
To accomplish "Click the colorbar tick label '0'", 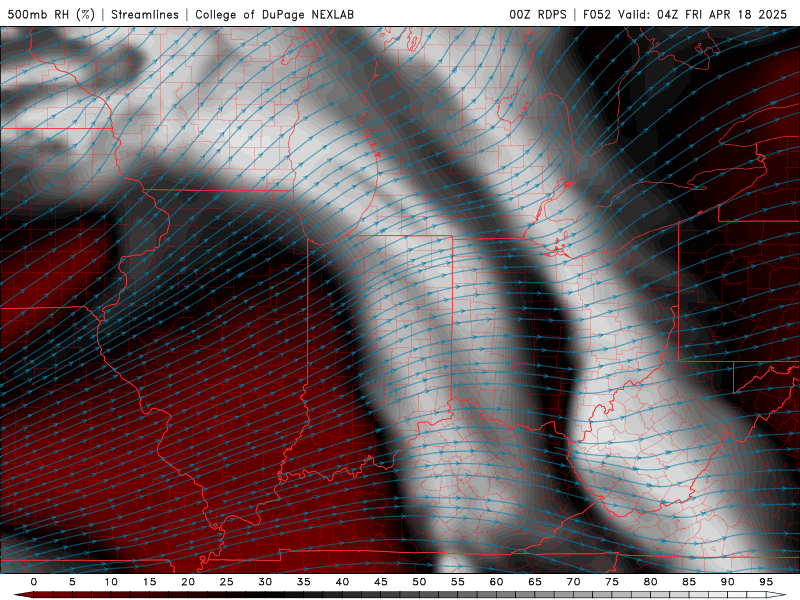I will coord(34,582).
